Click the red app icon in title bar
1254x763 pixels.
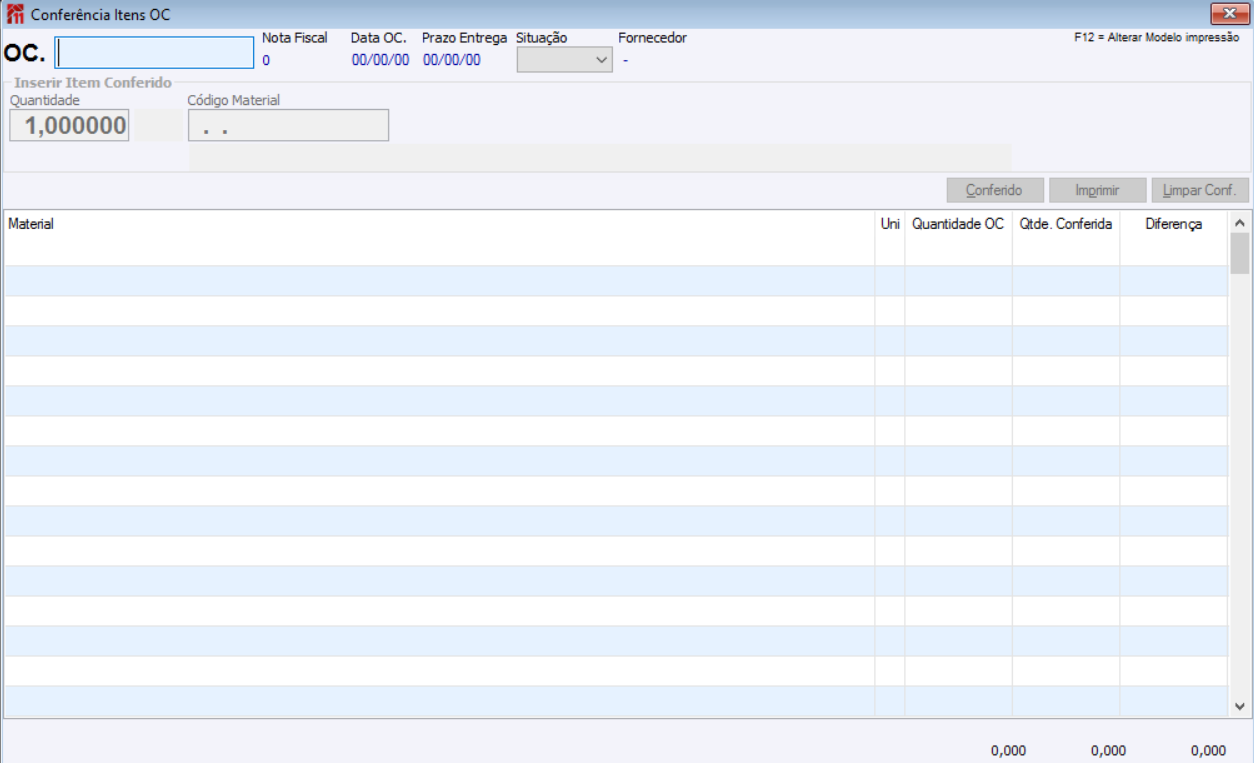click(15, 15)
